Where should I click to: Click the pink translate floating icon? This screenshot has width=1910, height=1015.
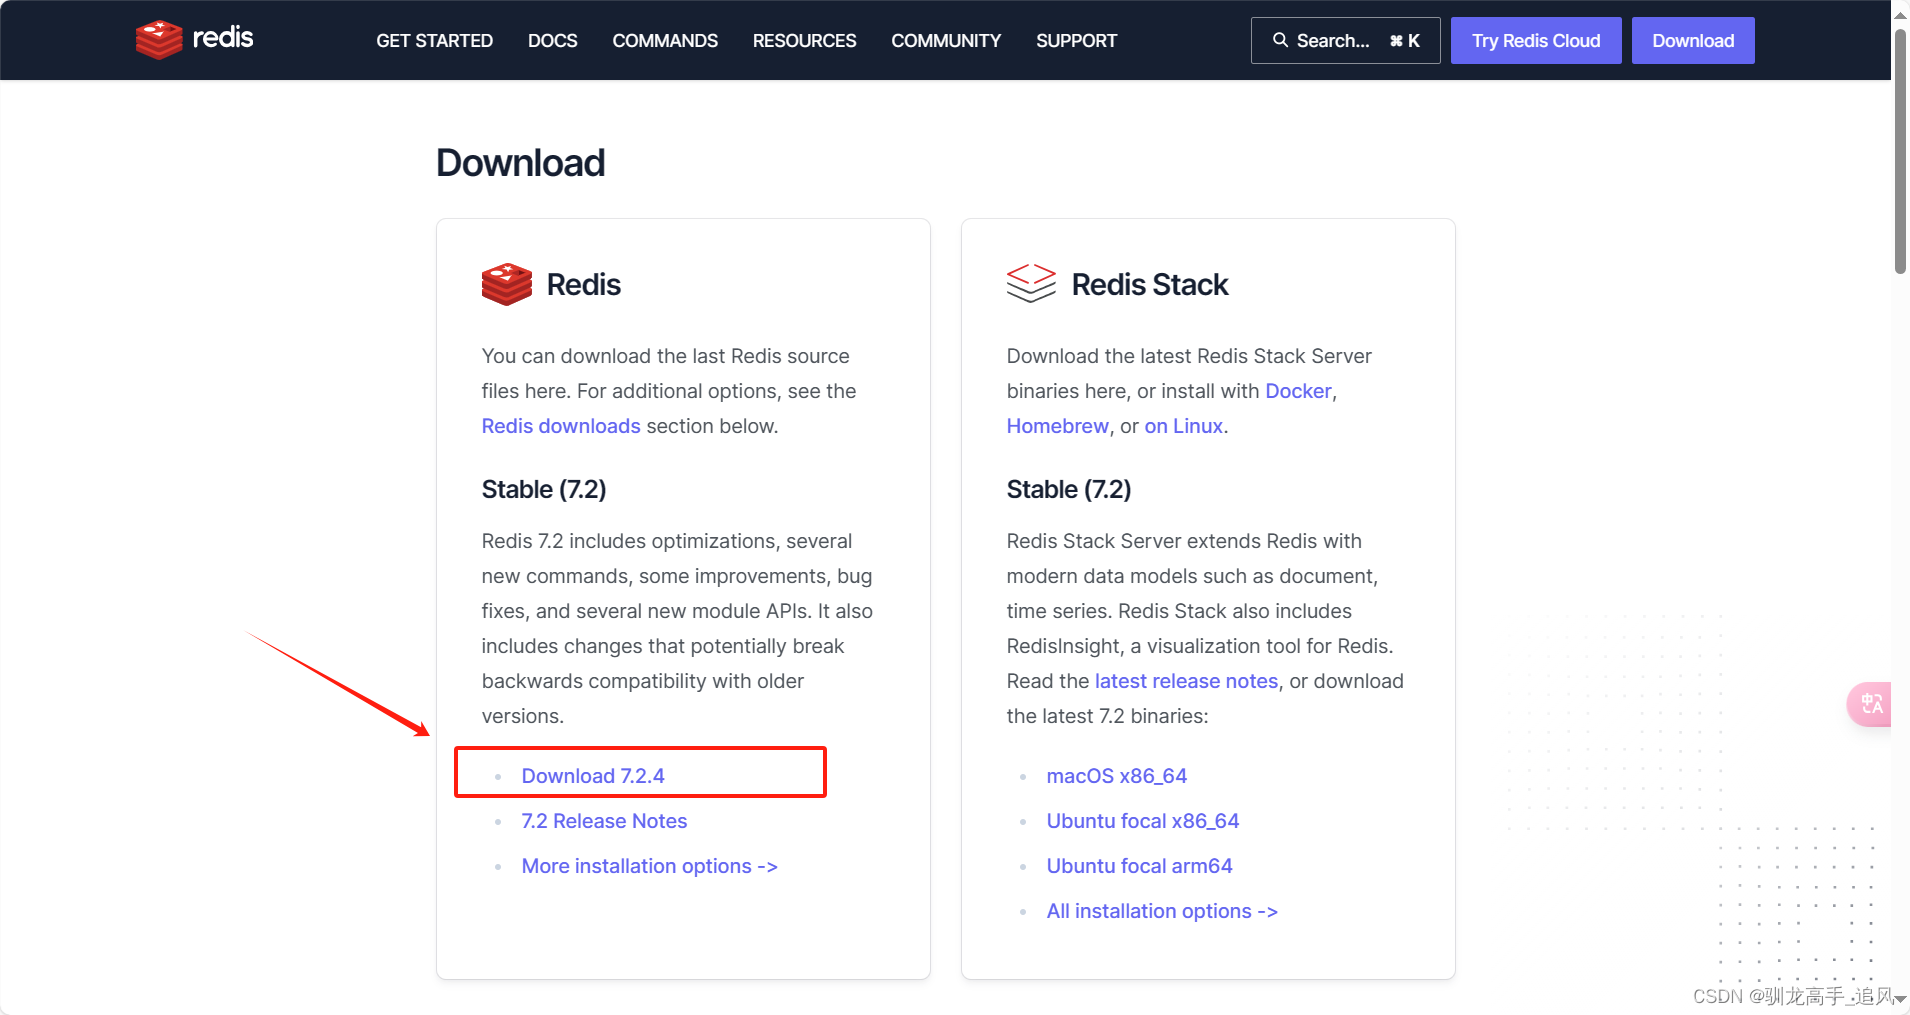pyautogui.click(x=1870, y=704)
